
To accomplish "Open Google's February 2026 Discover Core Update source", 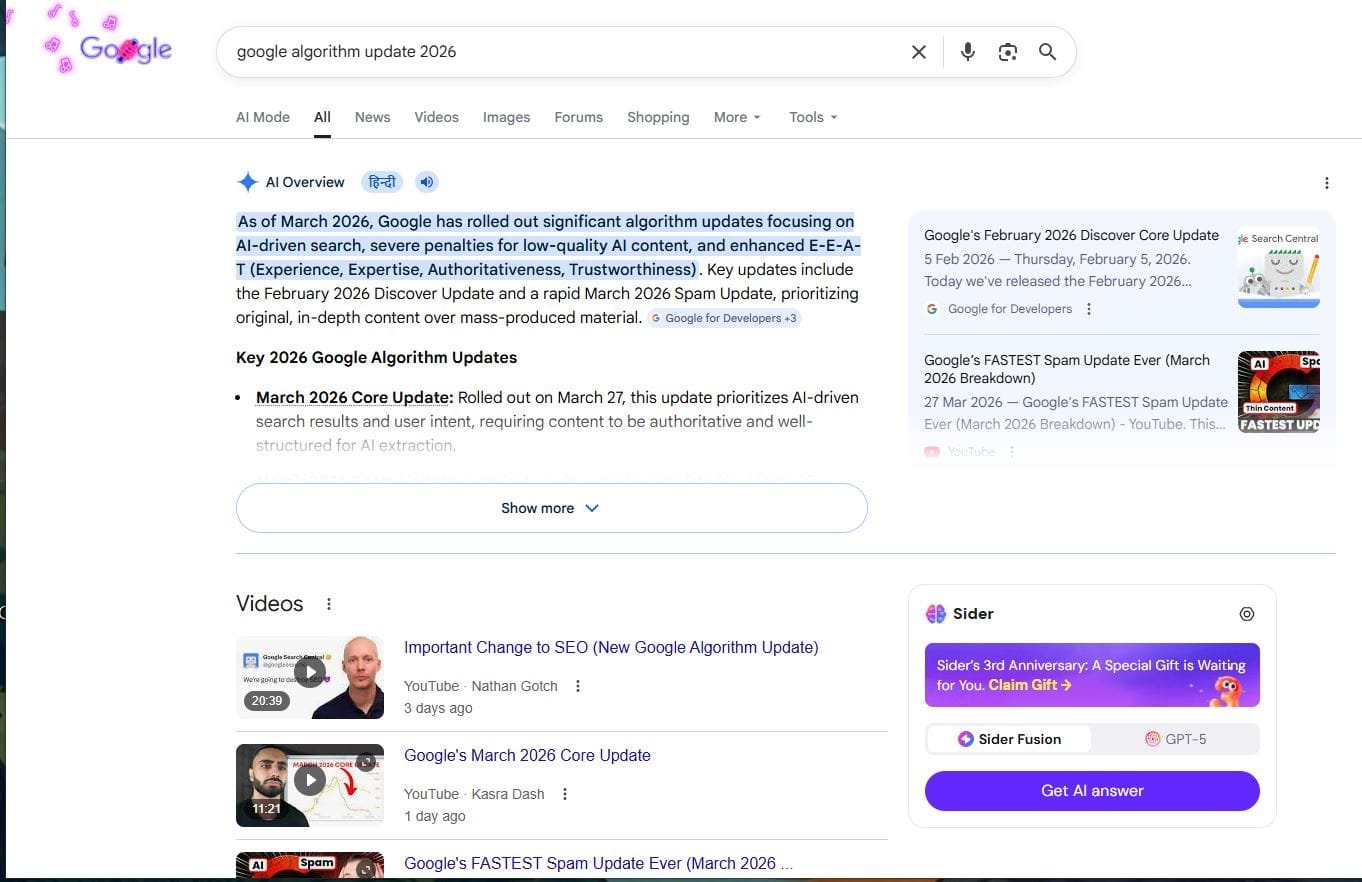I will pos(1071,235).
